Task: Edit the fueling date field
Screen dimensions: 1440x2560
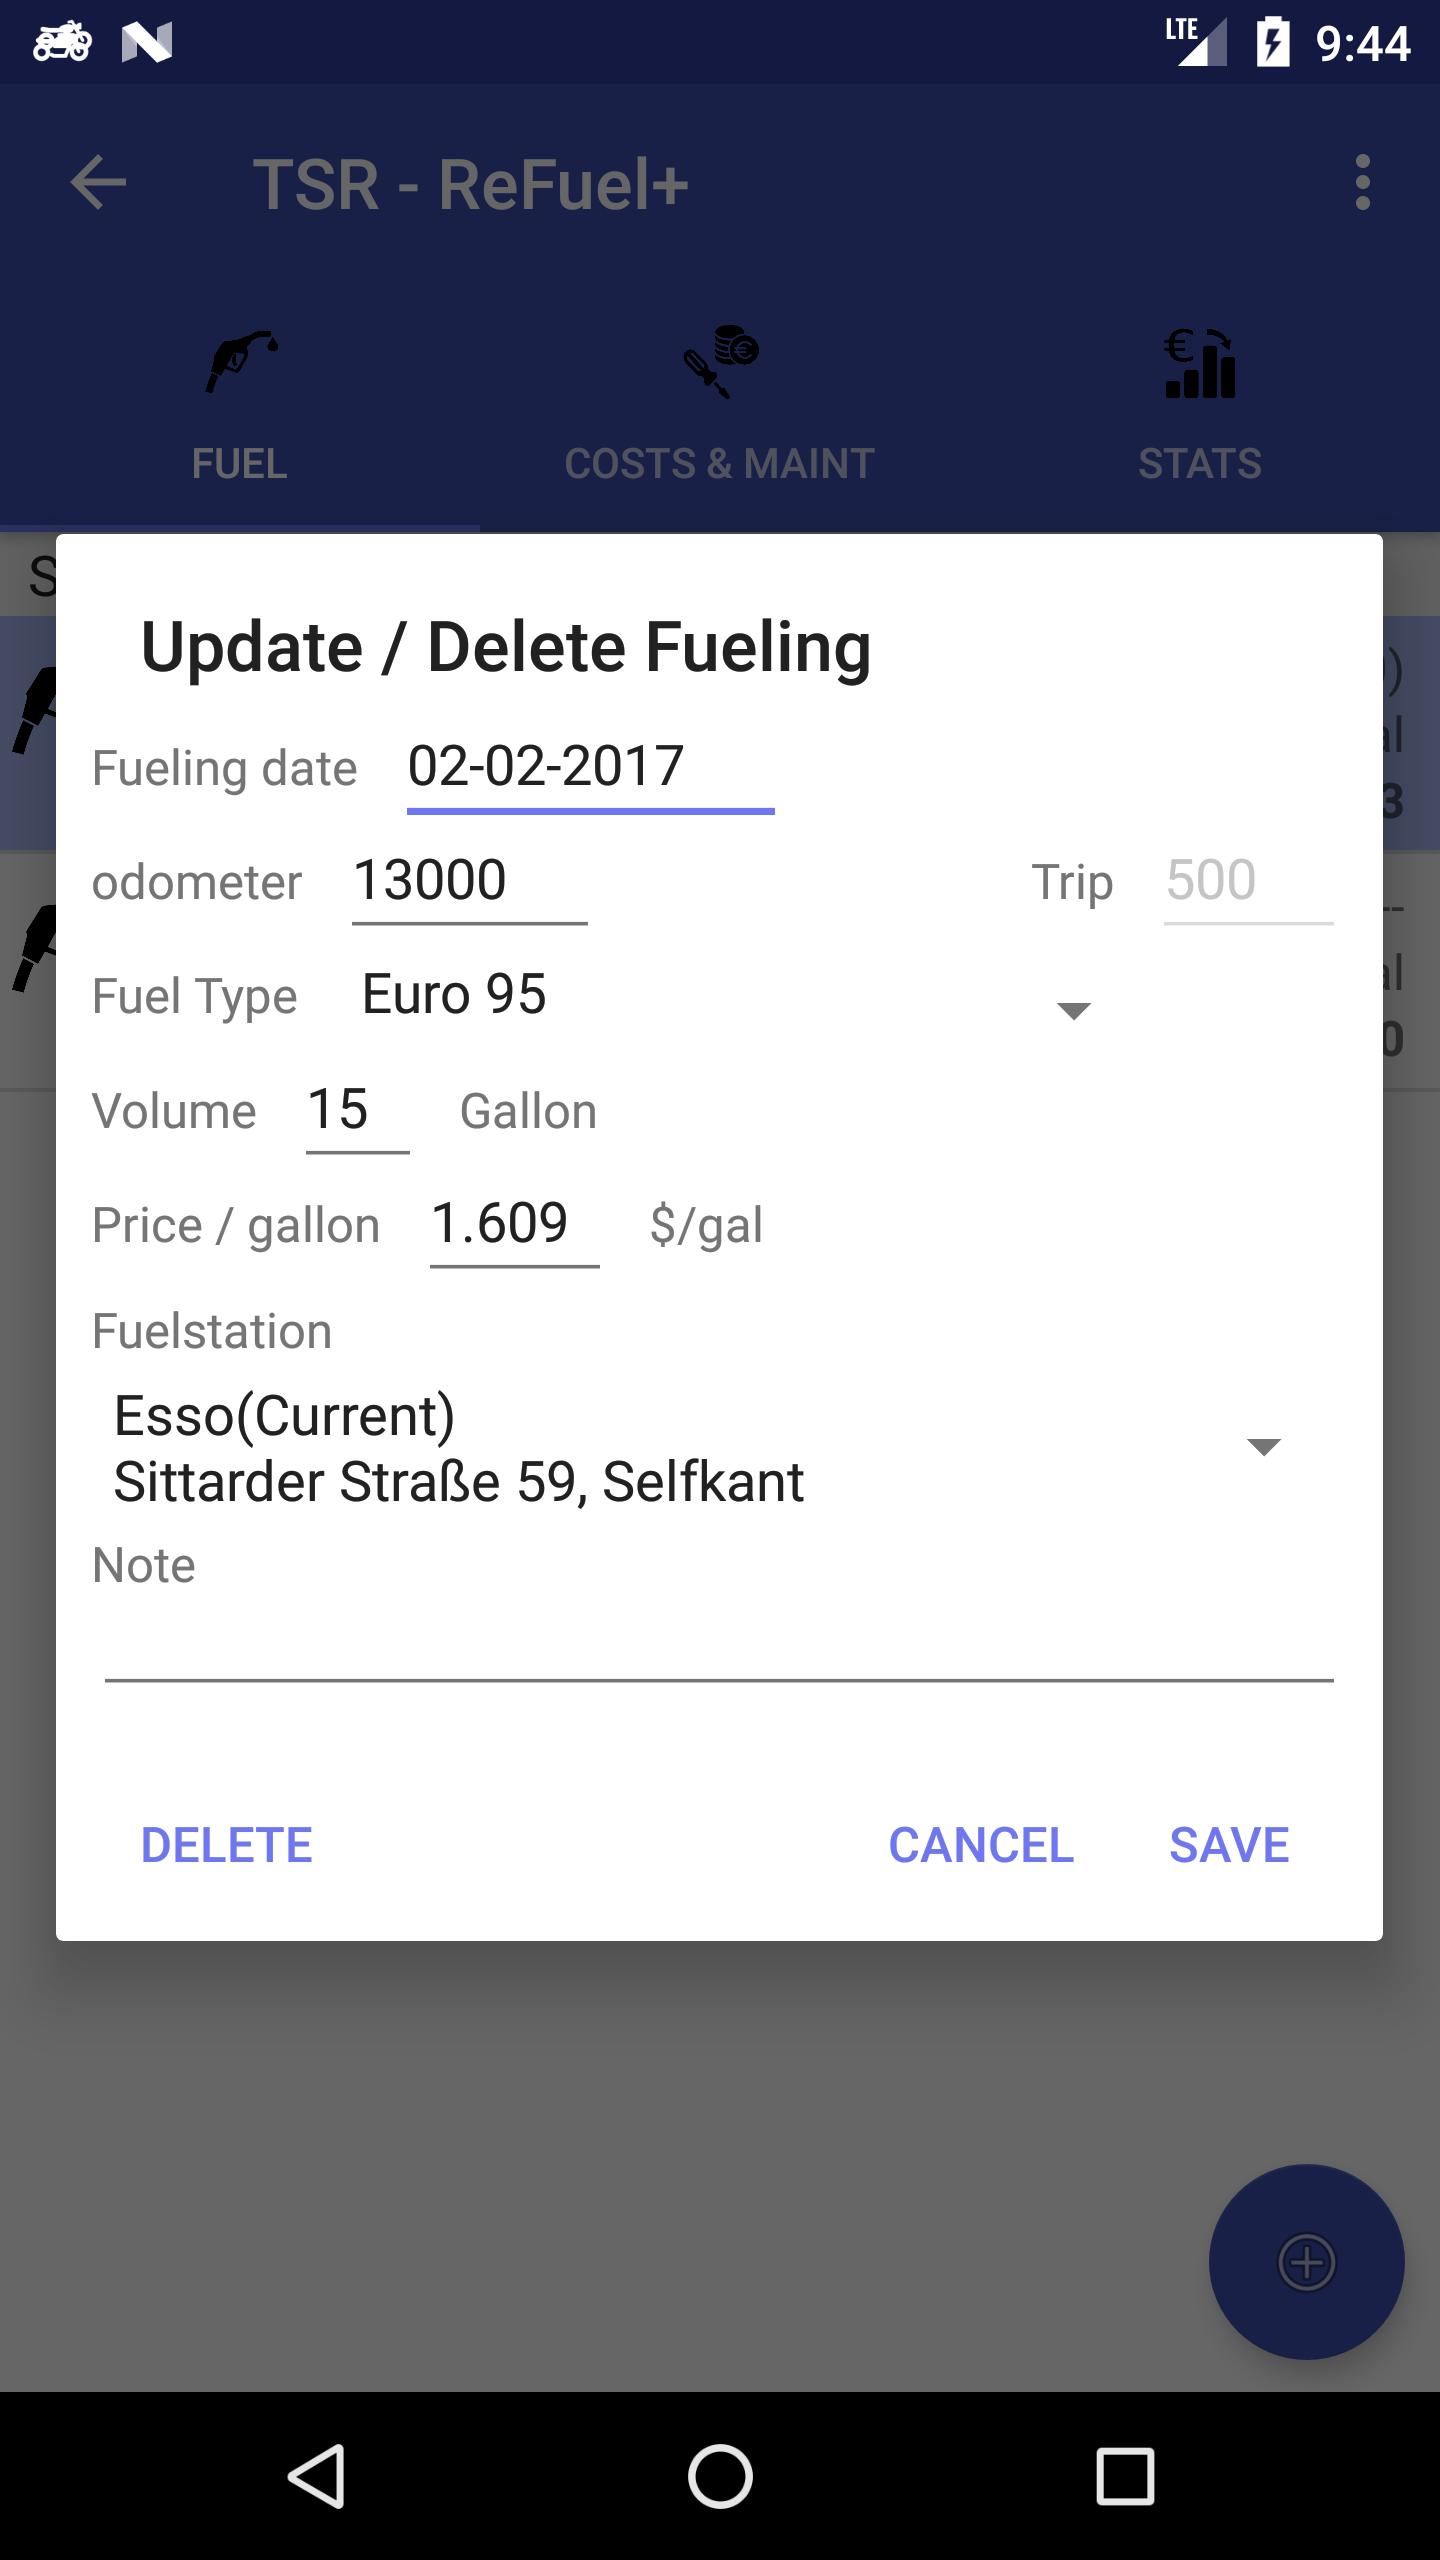Action: click(x=590, y=768)
